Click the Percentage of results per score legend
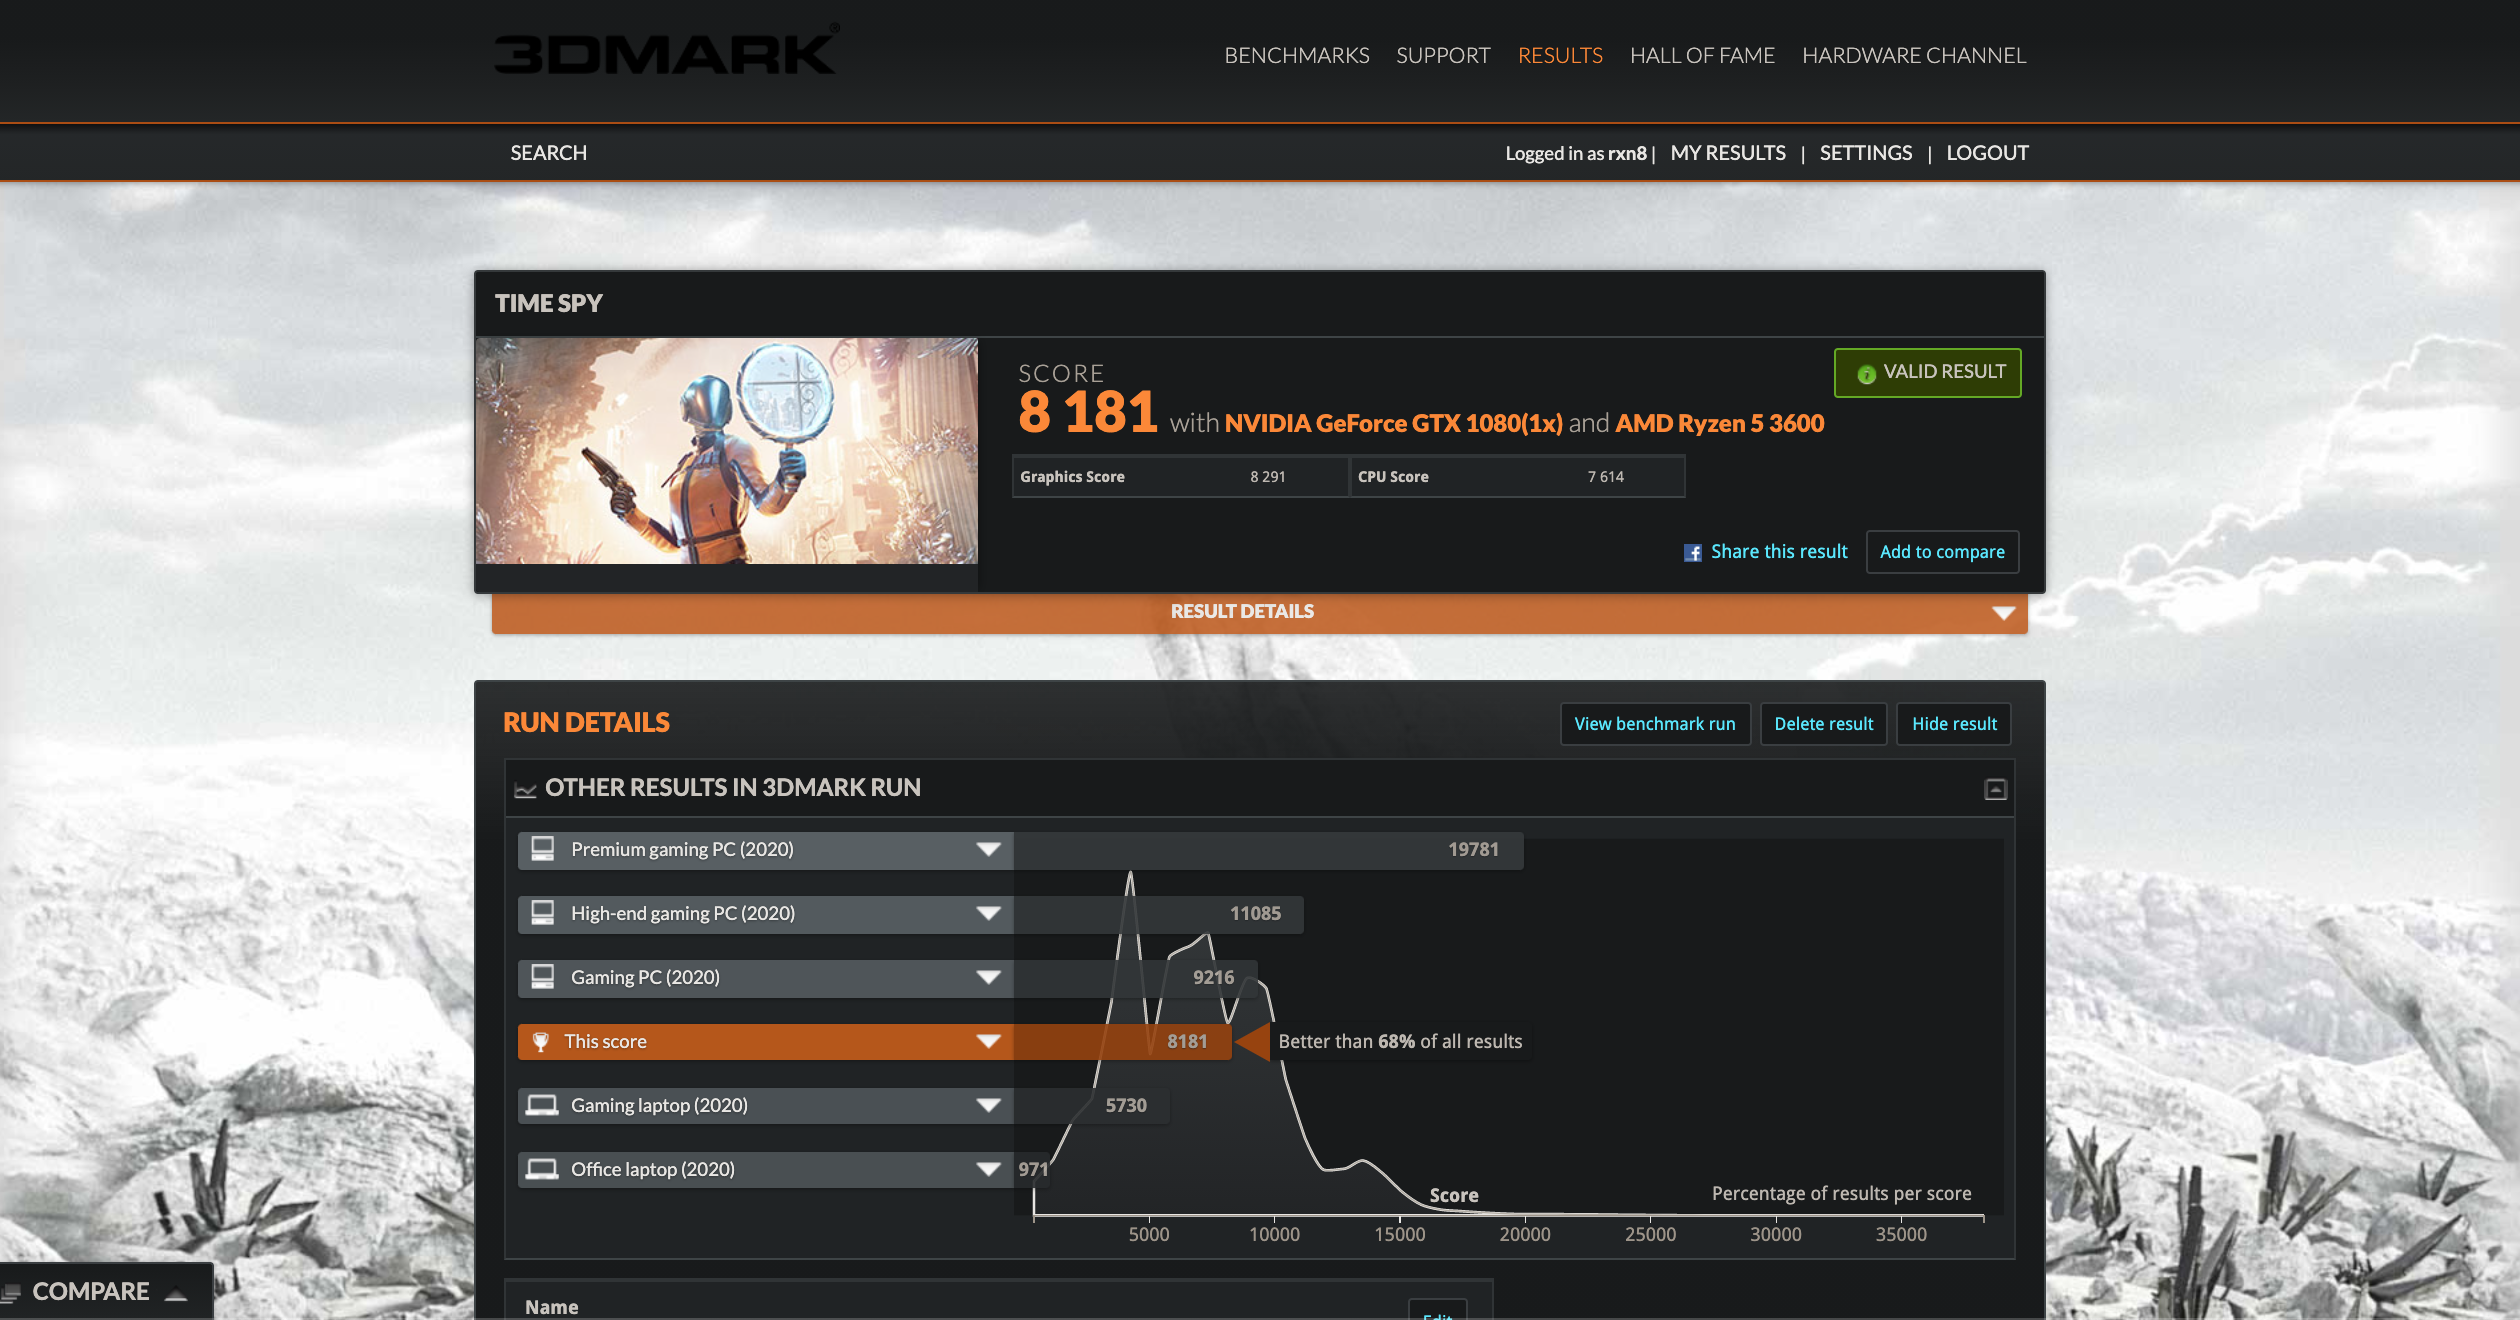This screenshot has width=2520, height=1320. 1841,1194
